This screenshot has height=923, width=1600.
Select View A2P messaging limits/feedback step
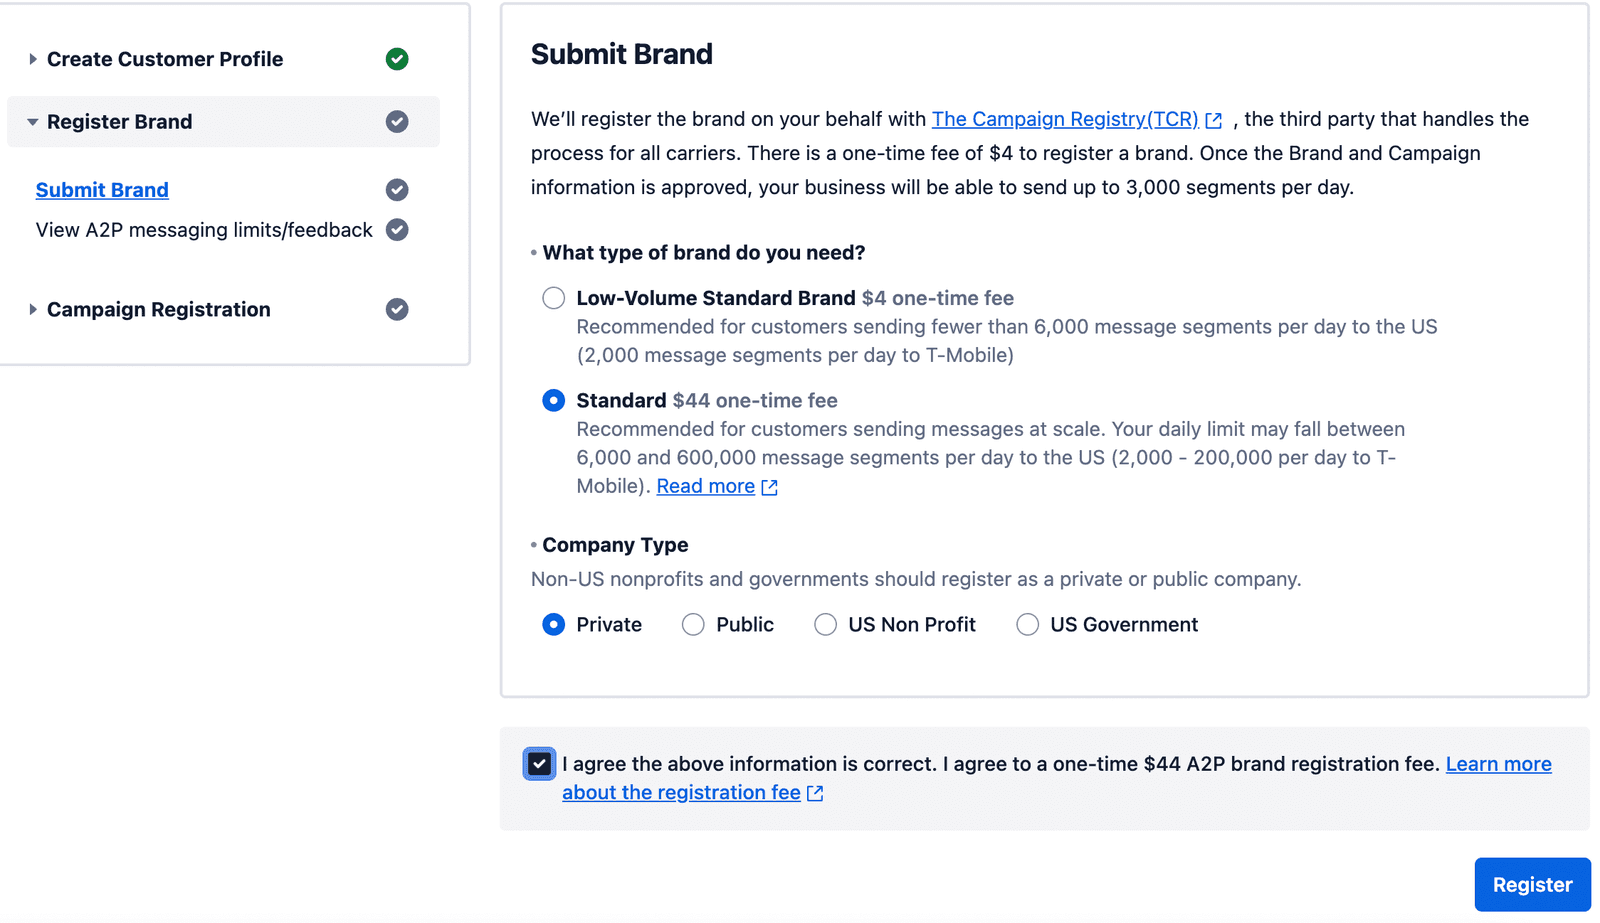point(203,229)
